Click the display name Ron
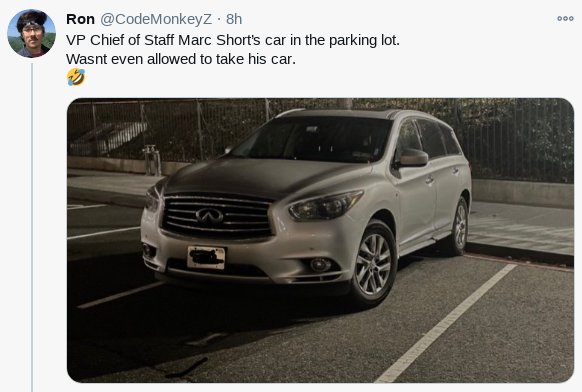 (80, 19)
